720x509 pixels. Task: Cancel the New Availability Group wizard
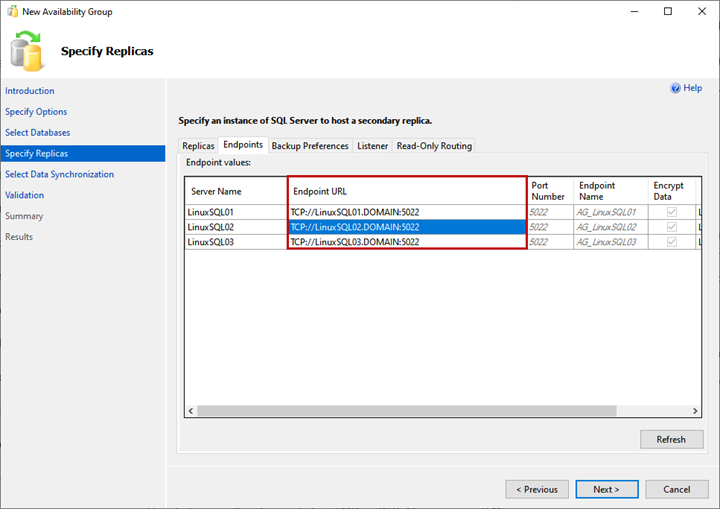click(676, 489)
